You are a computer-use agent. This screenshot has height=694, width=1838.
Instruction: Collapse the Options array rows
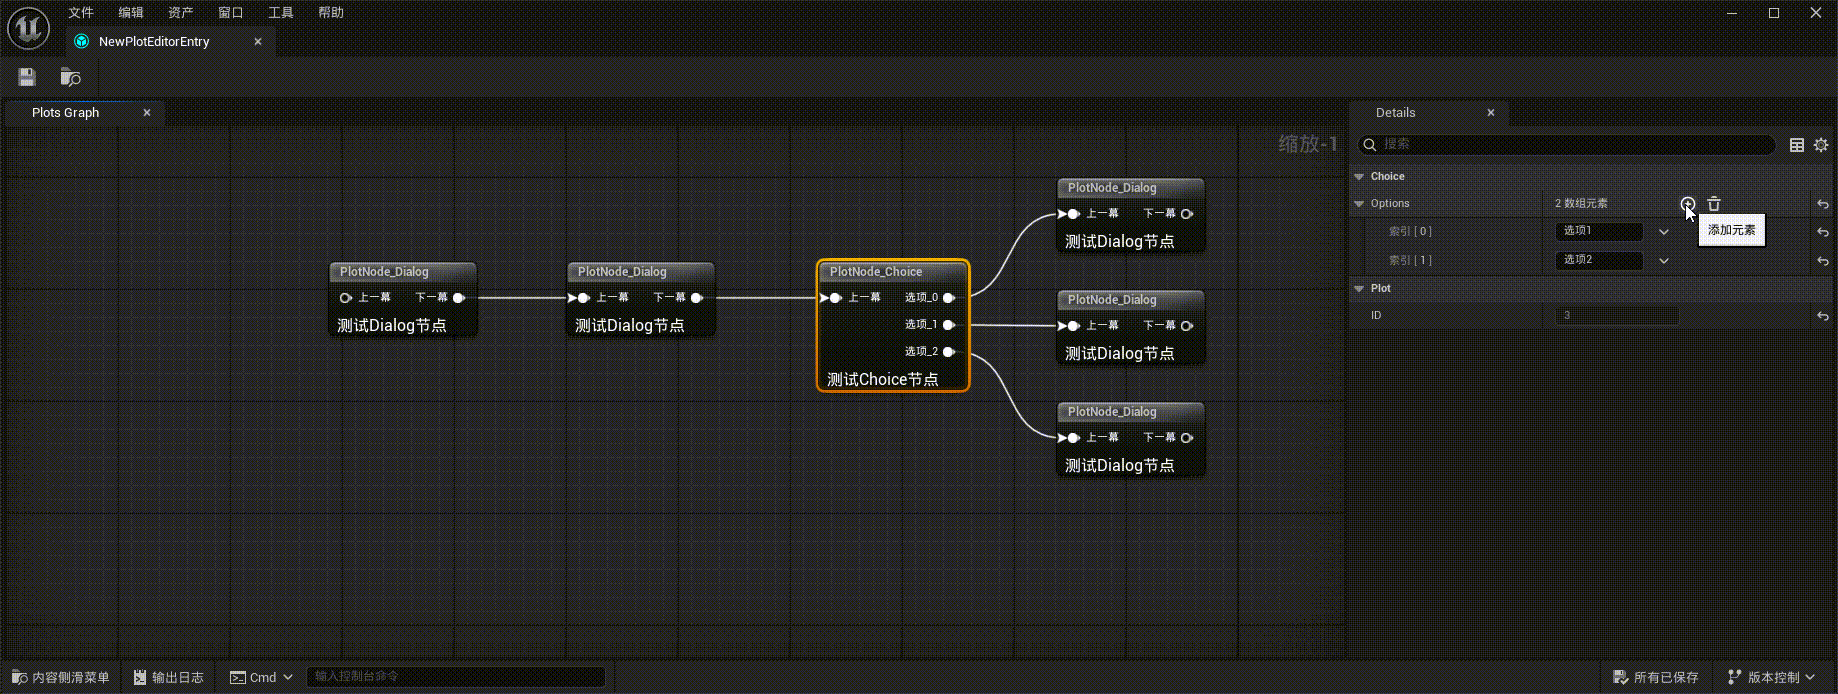click(x=1359, y=204)
